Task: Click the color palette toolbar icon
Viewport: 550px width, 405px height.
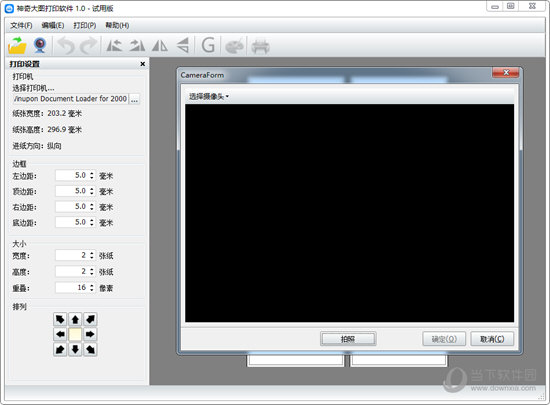Action: (234, 47)
